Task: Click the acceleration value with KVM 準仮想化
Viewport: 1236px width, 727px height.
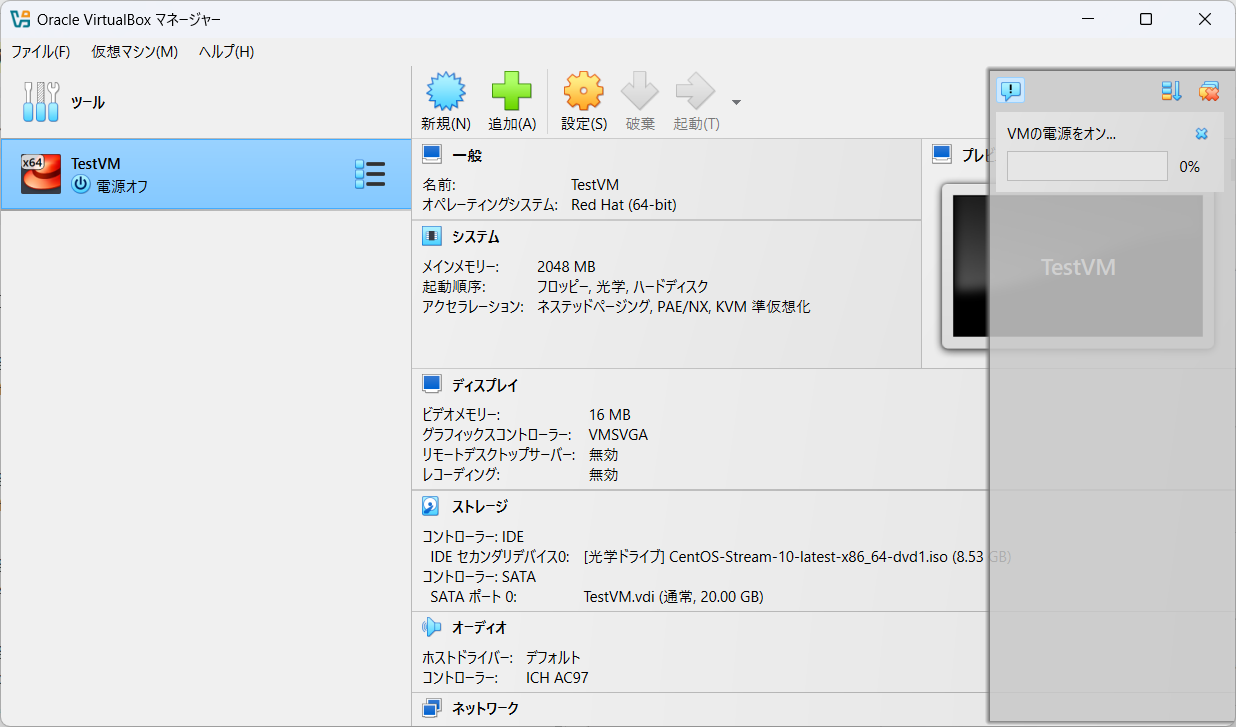Action: pos(674,307)
